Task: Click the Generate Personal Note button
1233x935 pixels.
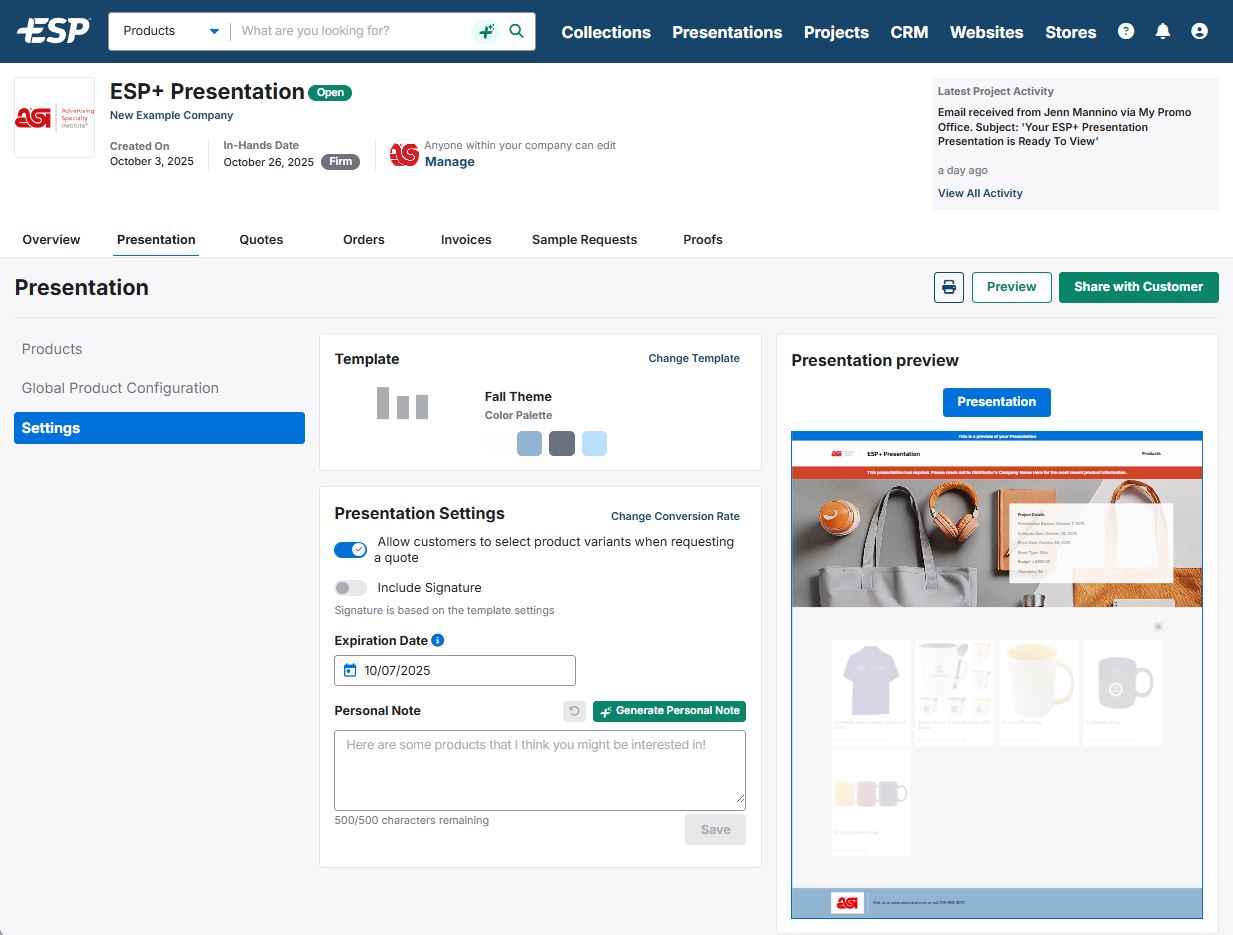Action: coord(669,711)
